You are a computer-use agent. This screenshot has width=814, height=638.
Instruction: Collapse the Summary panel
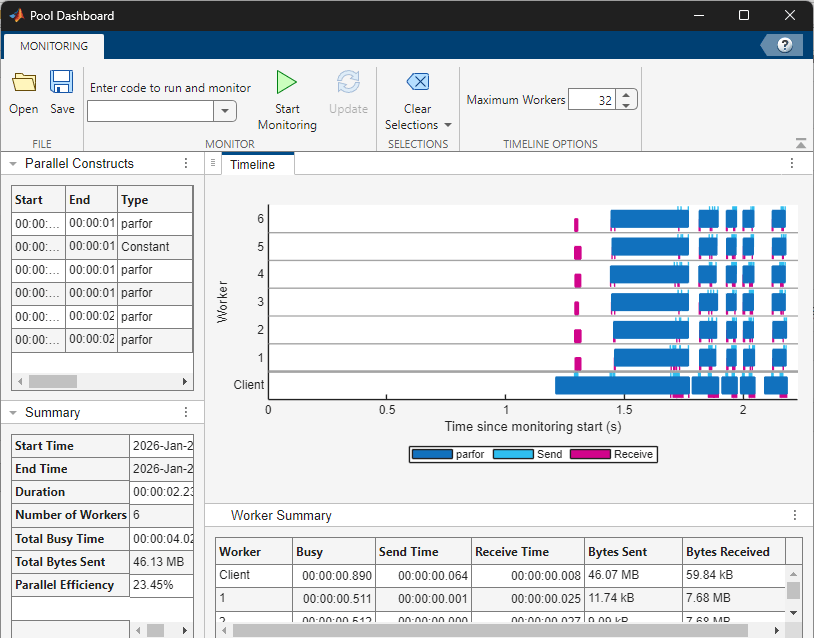coord(13,413)
